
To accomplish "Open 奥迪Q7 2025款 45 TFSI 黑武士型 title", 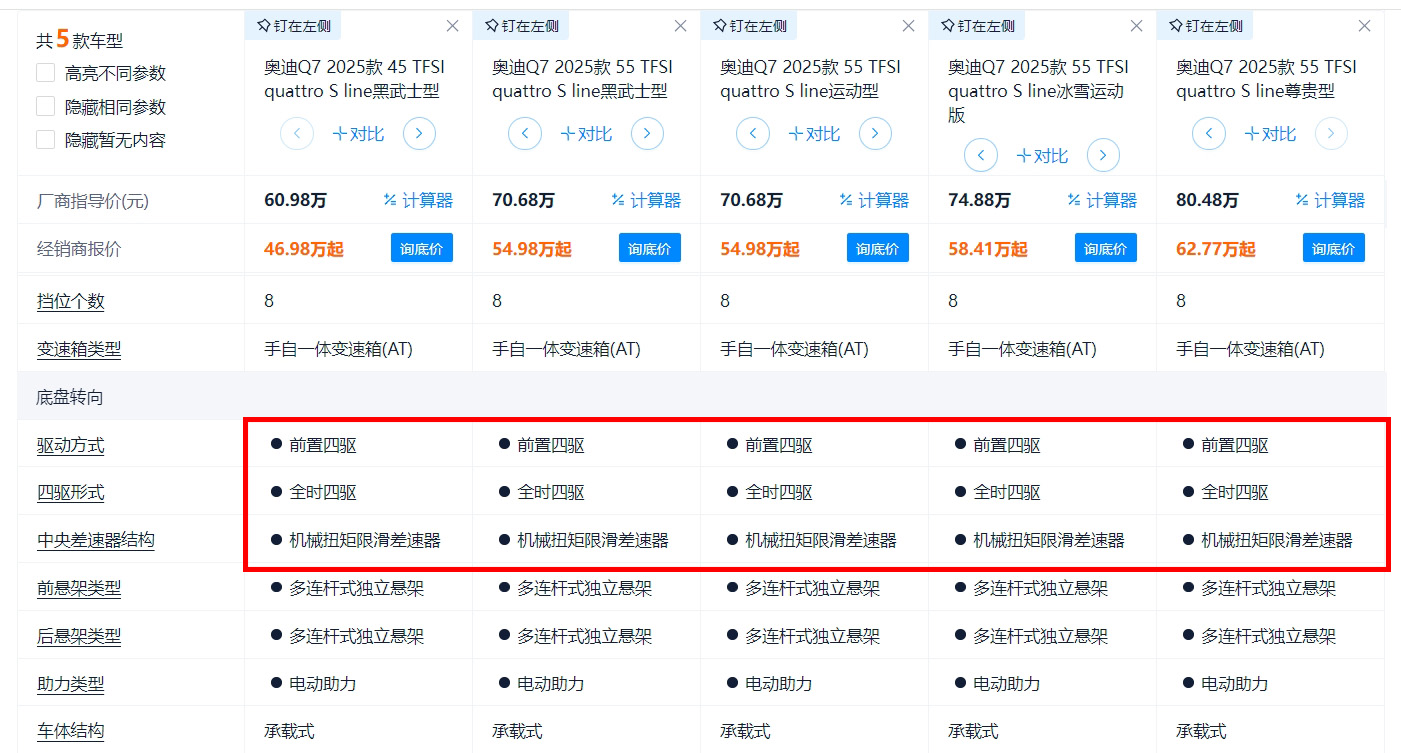I will [x=354, y=79].
